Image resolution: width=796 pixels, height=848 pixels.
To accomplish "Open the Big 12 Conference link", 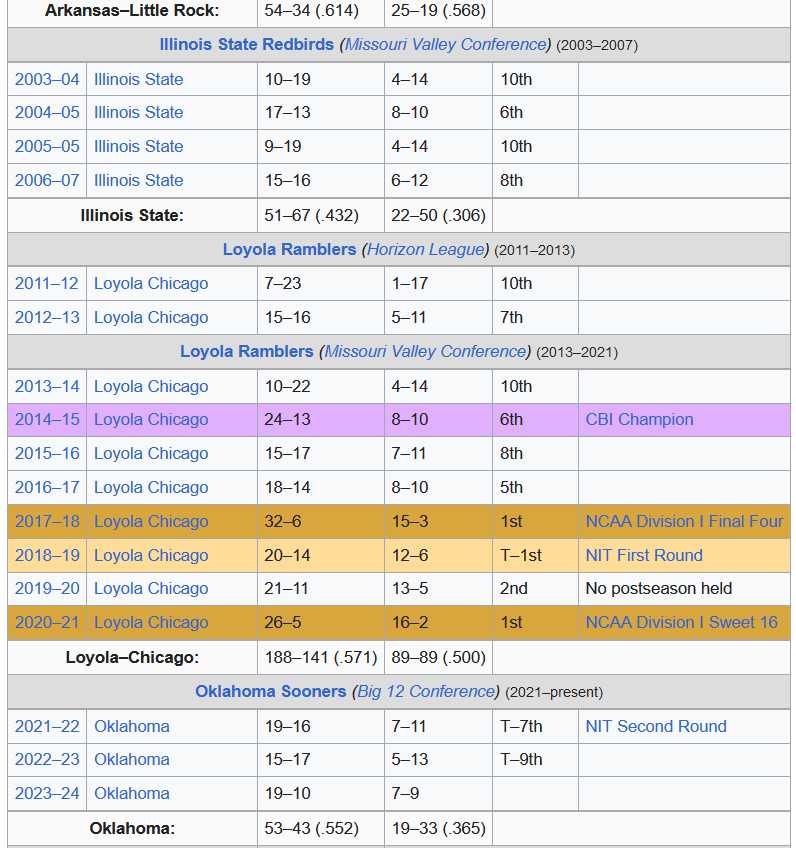I will tap(426, 692).
